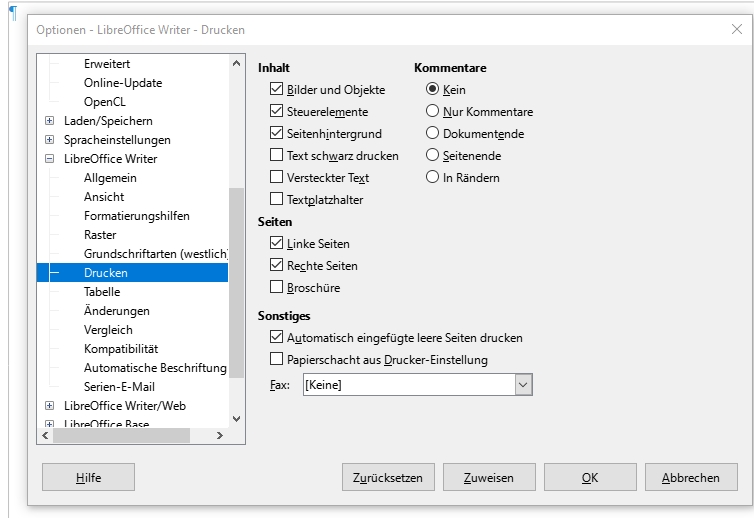Viewport: 754px width, 518px height.
Task: Click tree scrollbar down arrow
Action: pos(236,419)
